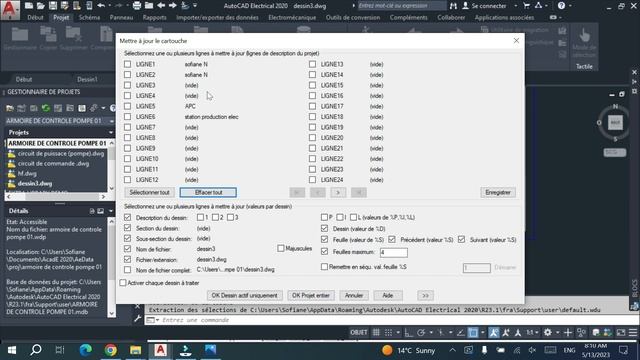Image resolution: width=640 pixels, height=360 pixels.
Task: Check the LIGNE5 APC checkbox
Action: click(127, 106)
